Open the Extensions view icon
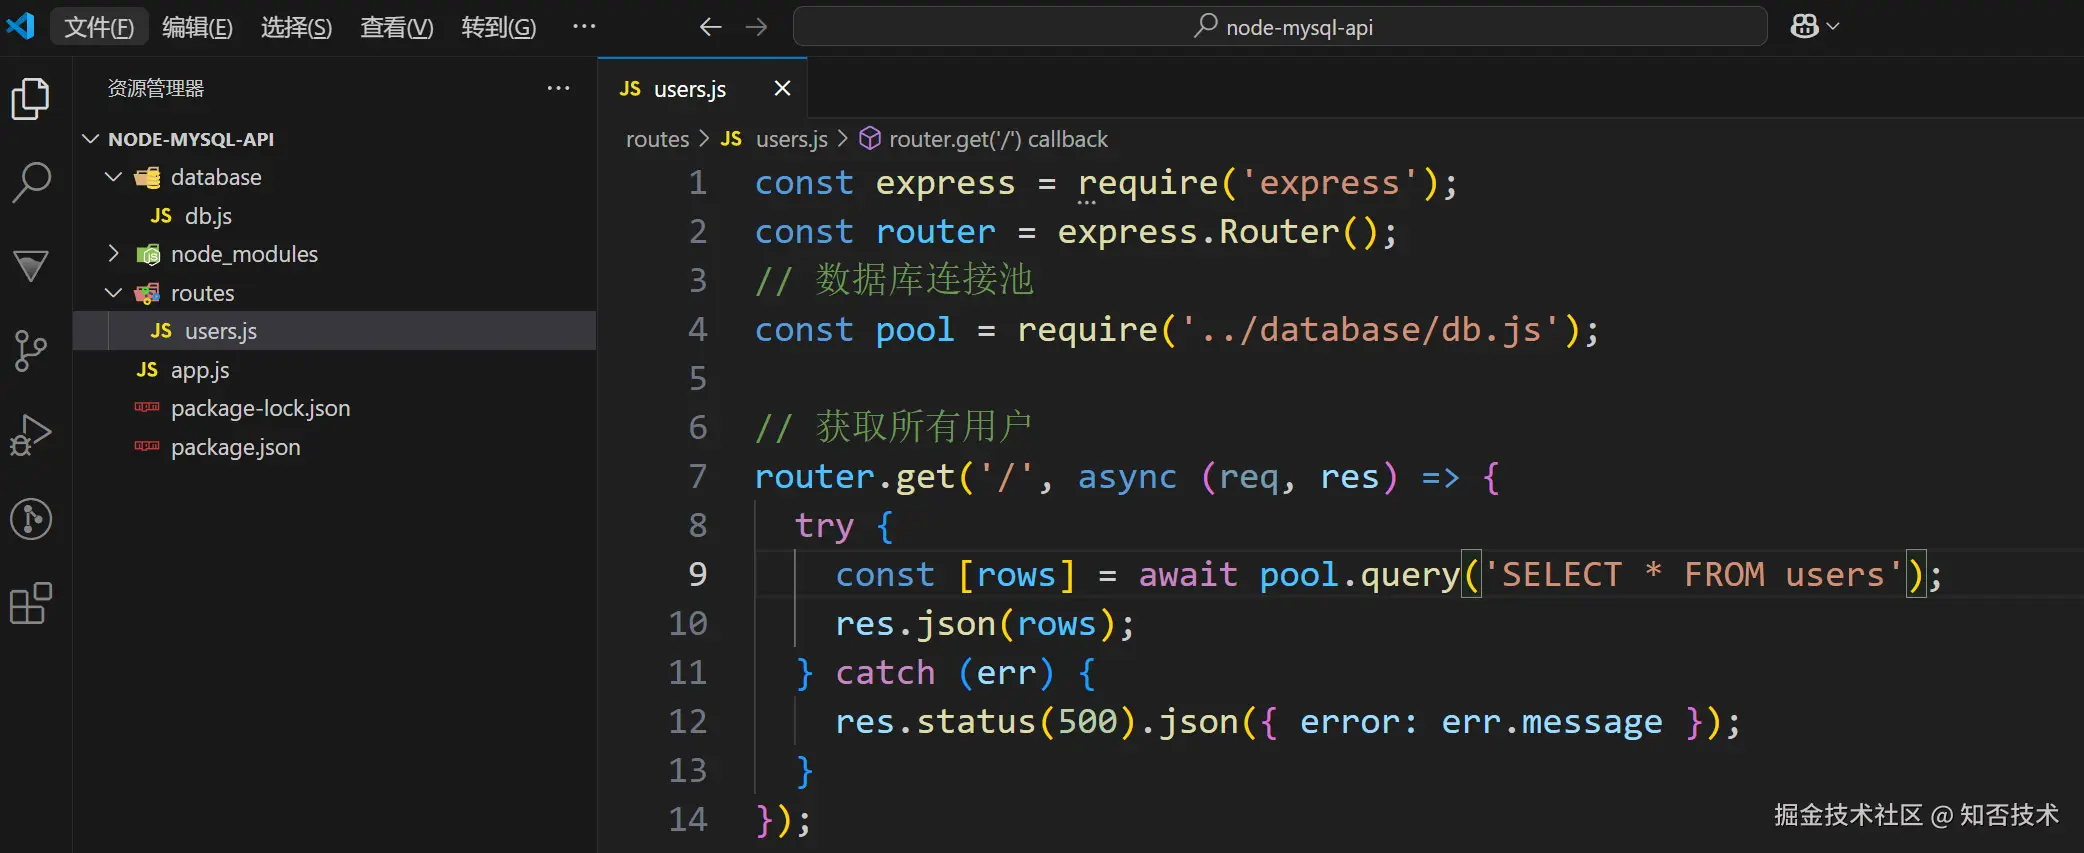Screen dimensions: 2084x853 (30, 603)
